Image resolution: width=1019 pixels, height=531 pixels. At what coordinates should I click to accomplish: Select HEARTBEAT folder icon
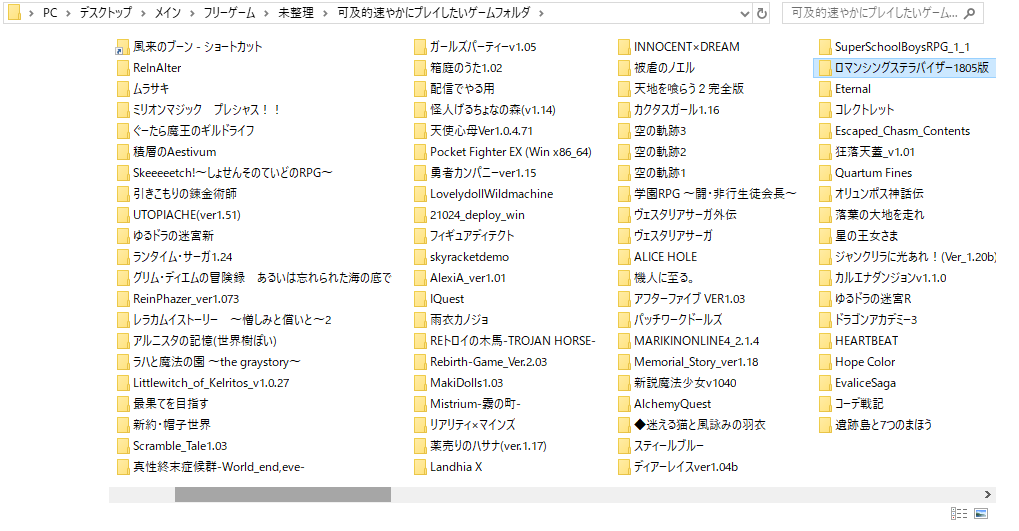coord(825,341)
